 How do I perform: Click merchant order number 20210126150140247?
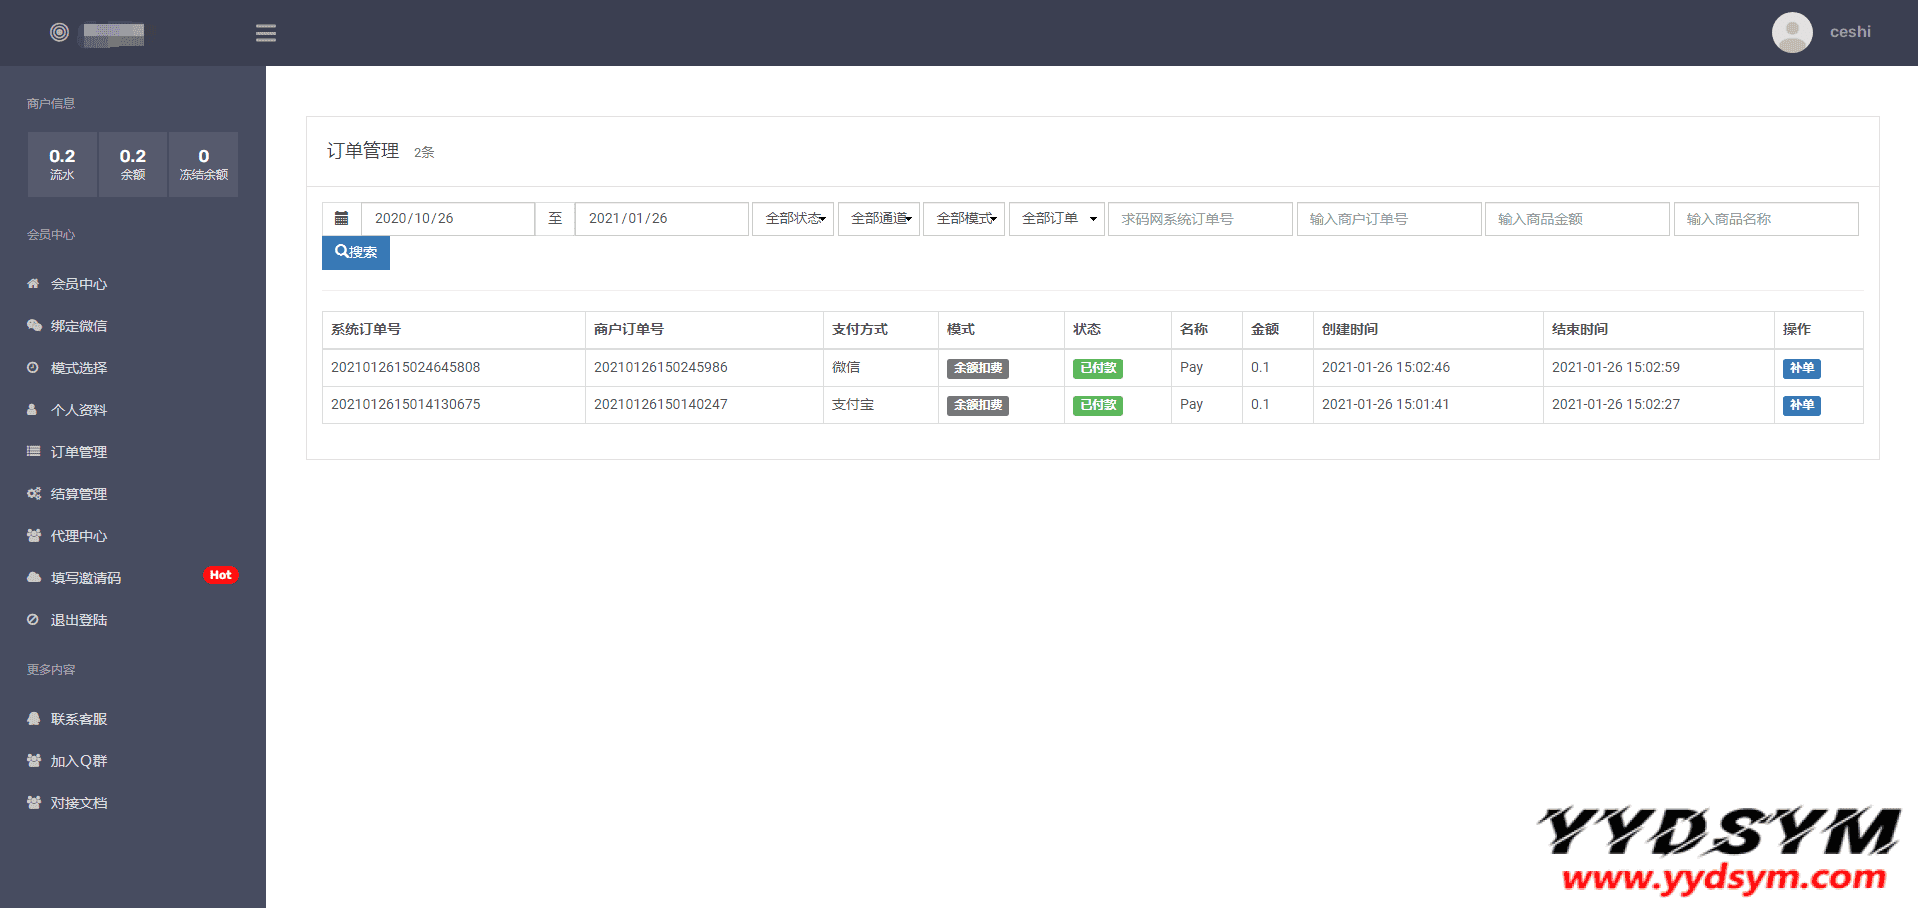click(661, 405)
